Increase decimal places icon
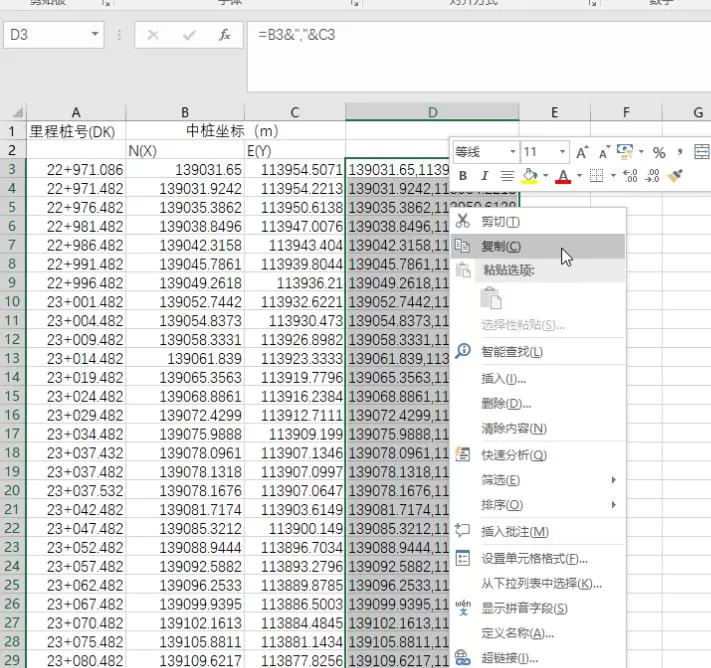Image resolution: width=711 pixels, height=668 pixels. click(x=631, y=176)
